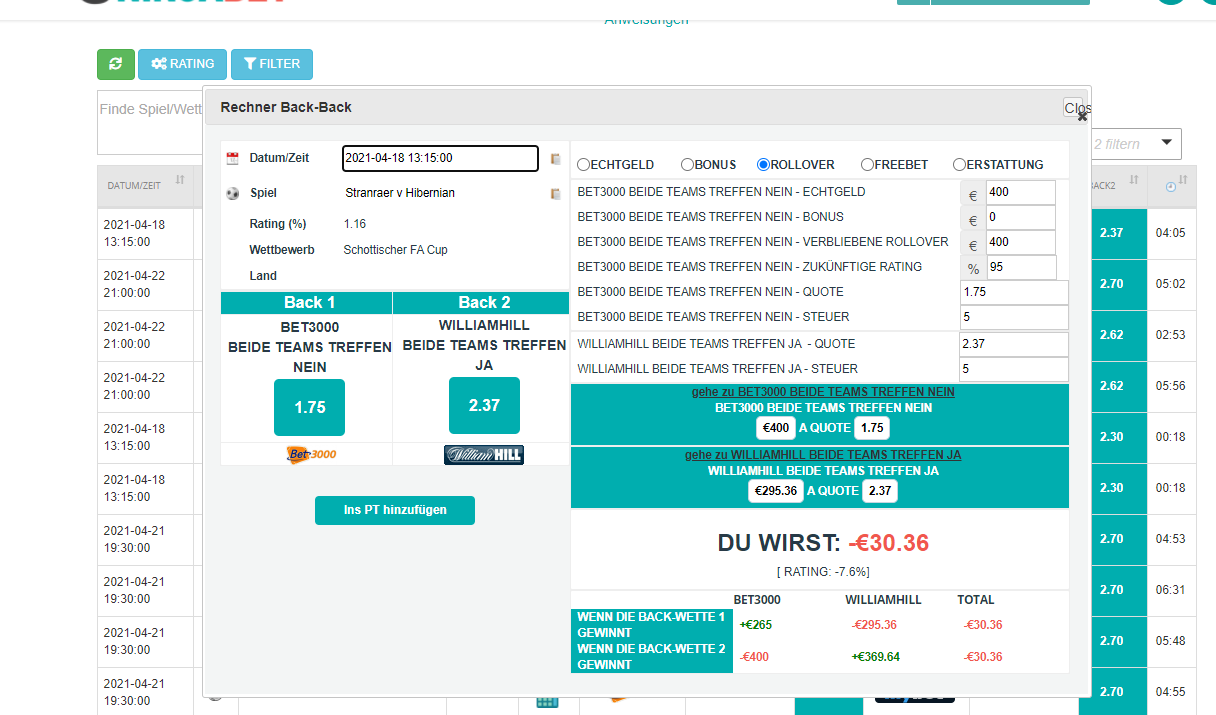Click background table time cell 05:48

(1170, 641)
